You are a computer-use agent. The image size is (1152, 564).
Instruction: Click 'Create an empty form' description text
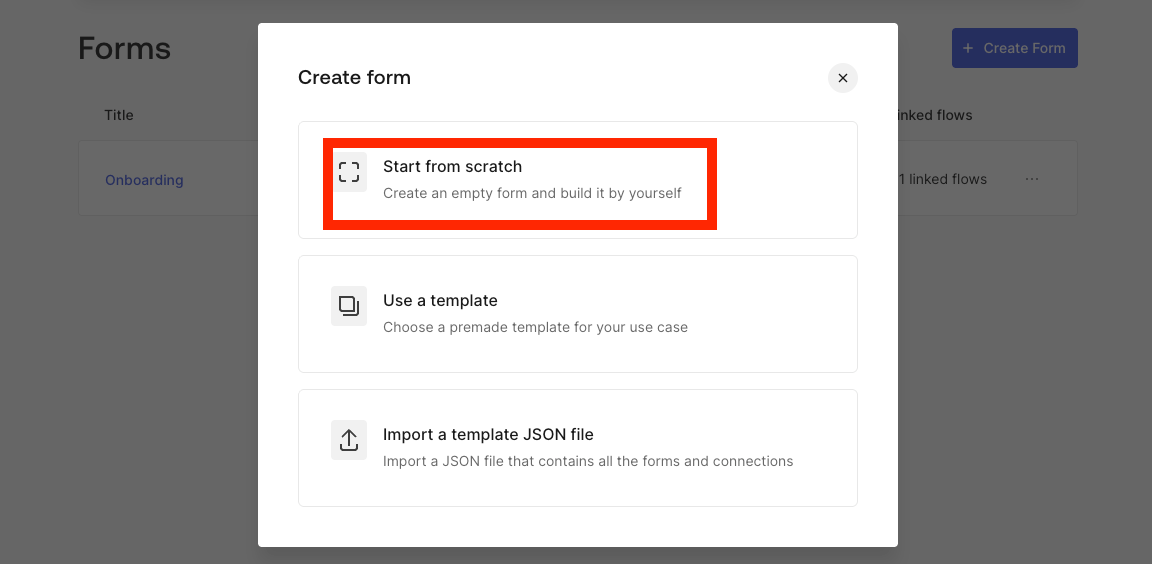(532, 193)
